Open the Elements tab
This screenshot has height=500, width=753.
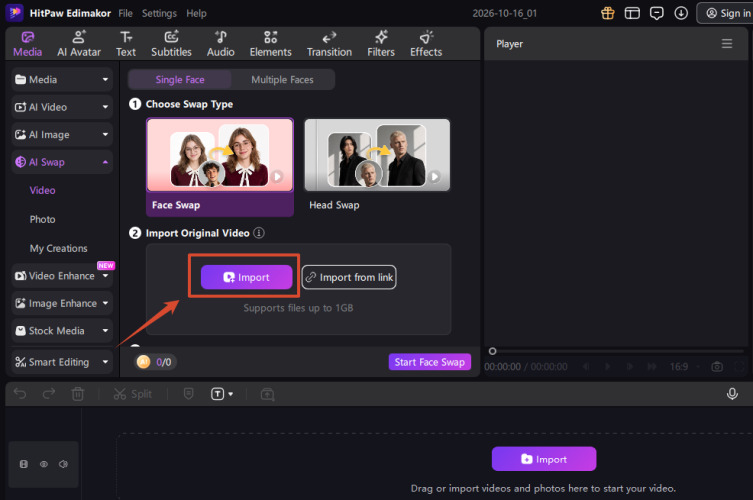270,44
